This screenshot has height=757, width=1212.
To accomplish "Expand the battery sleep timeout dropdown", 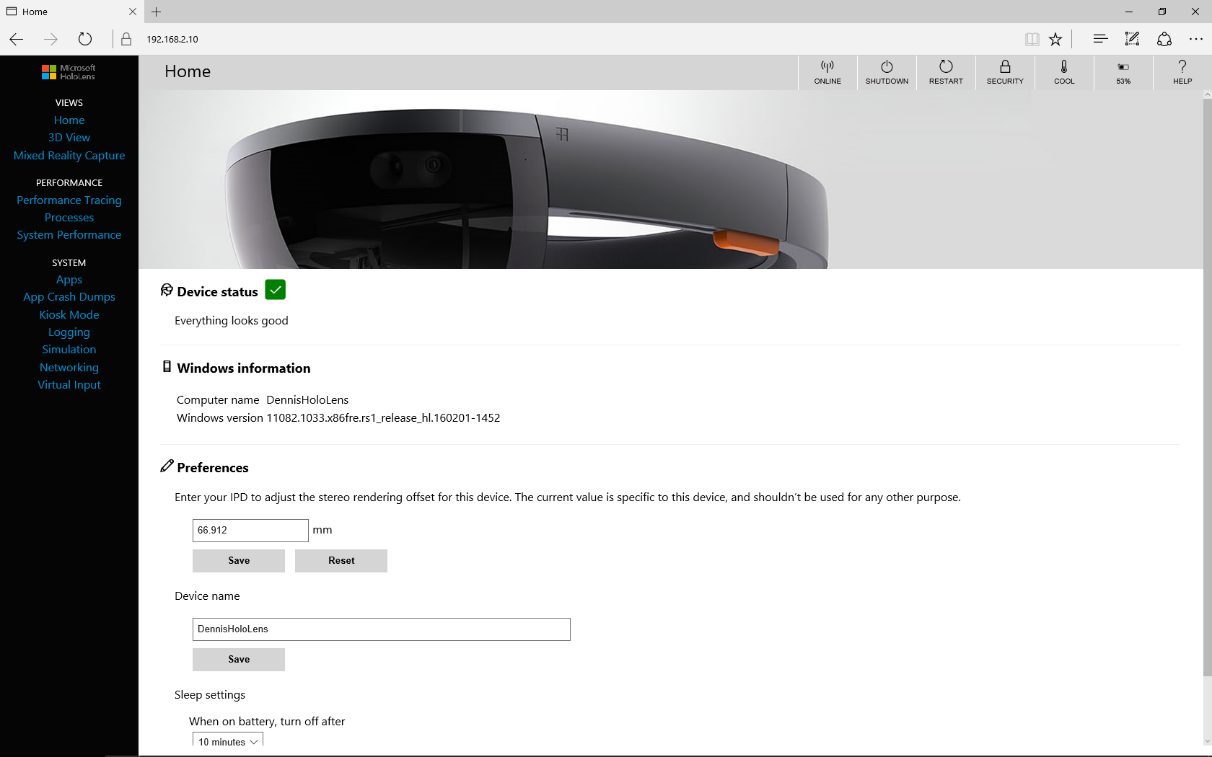I will 227,741.
